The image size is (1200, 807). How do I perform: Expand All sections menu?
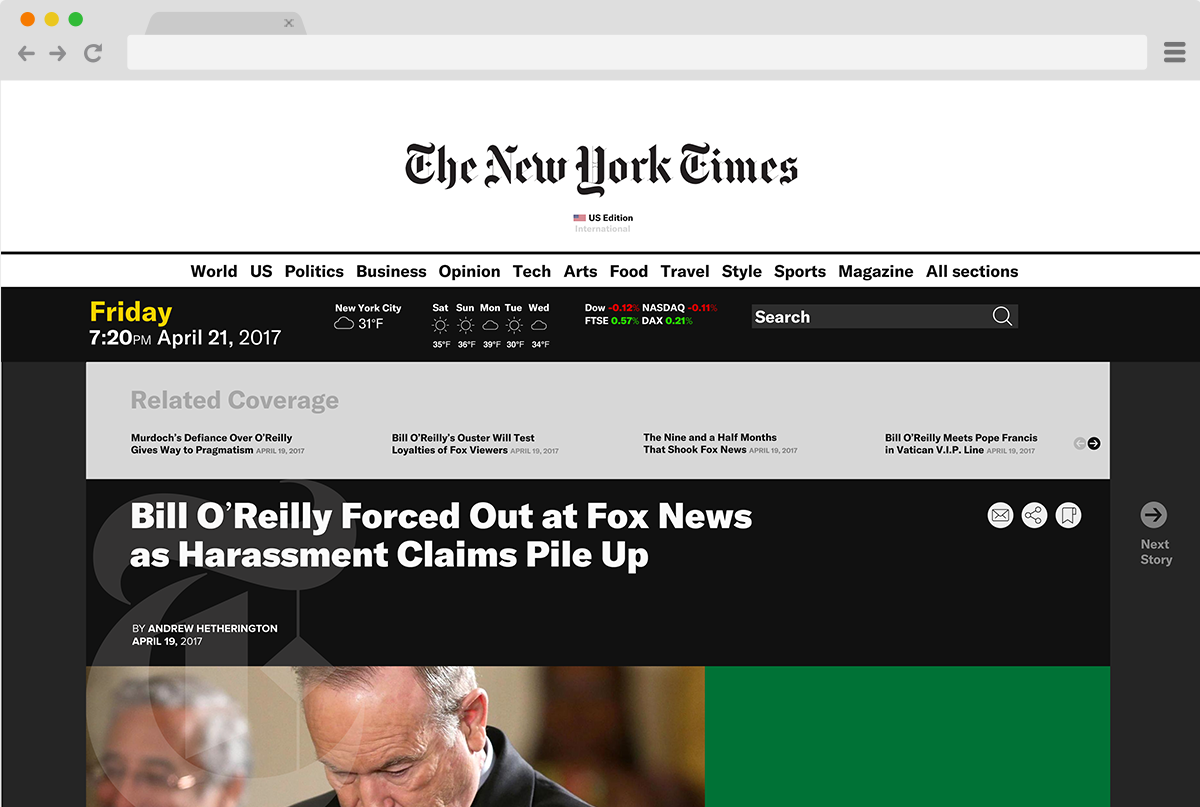(972, 271)
